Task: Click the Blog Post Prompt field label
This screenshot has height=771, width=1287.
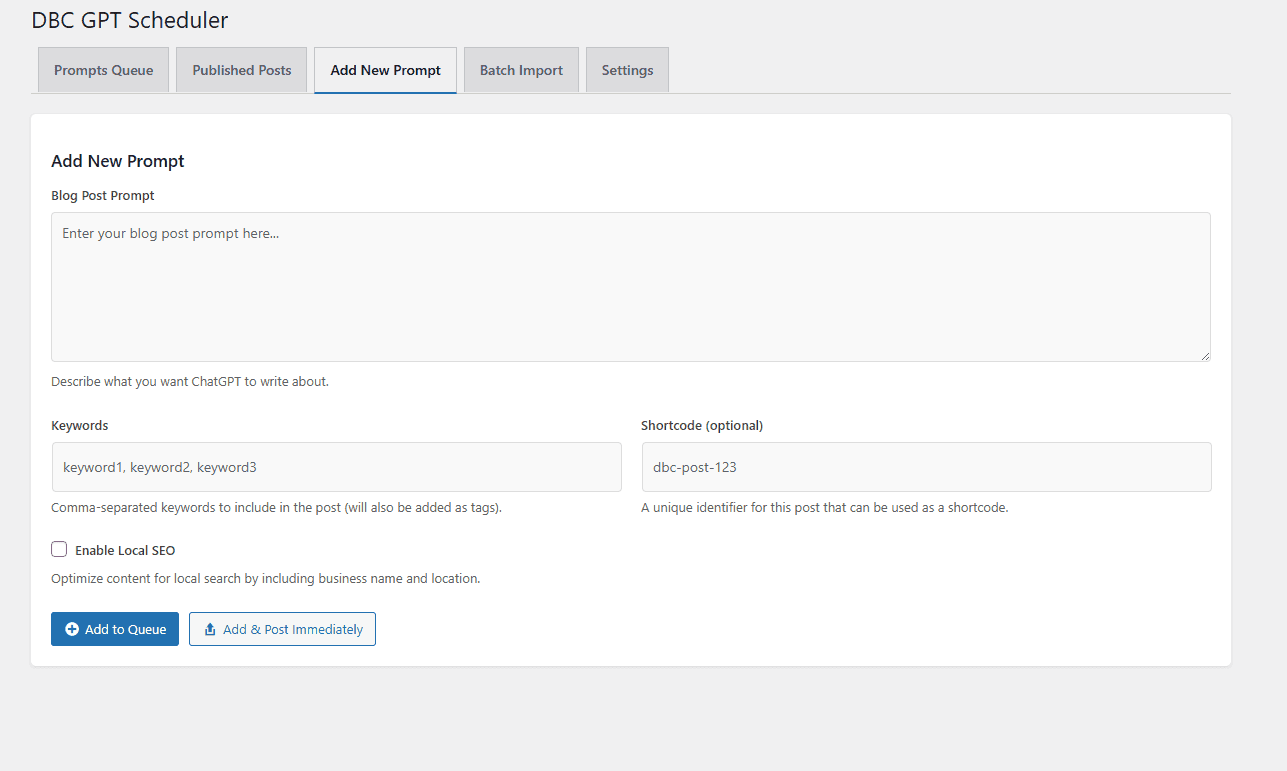Action: click(x=103, y=195)
